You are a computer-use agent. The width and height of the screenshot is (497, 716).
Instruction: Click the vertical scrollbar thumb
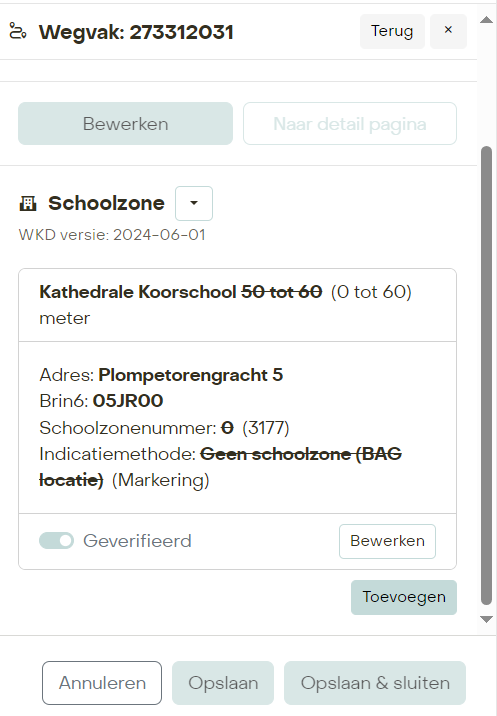pos(486,375)
